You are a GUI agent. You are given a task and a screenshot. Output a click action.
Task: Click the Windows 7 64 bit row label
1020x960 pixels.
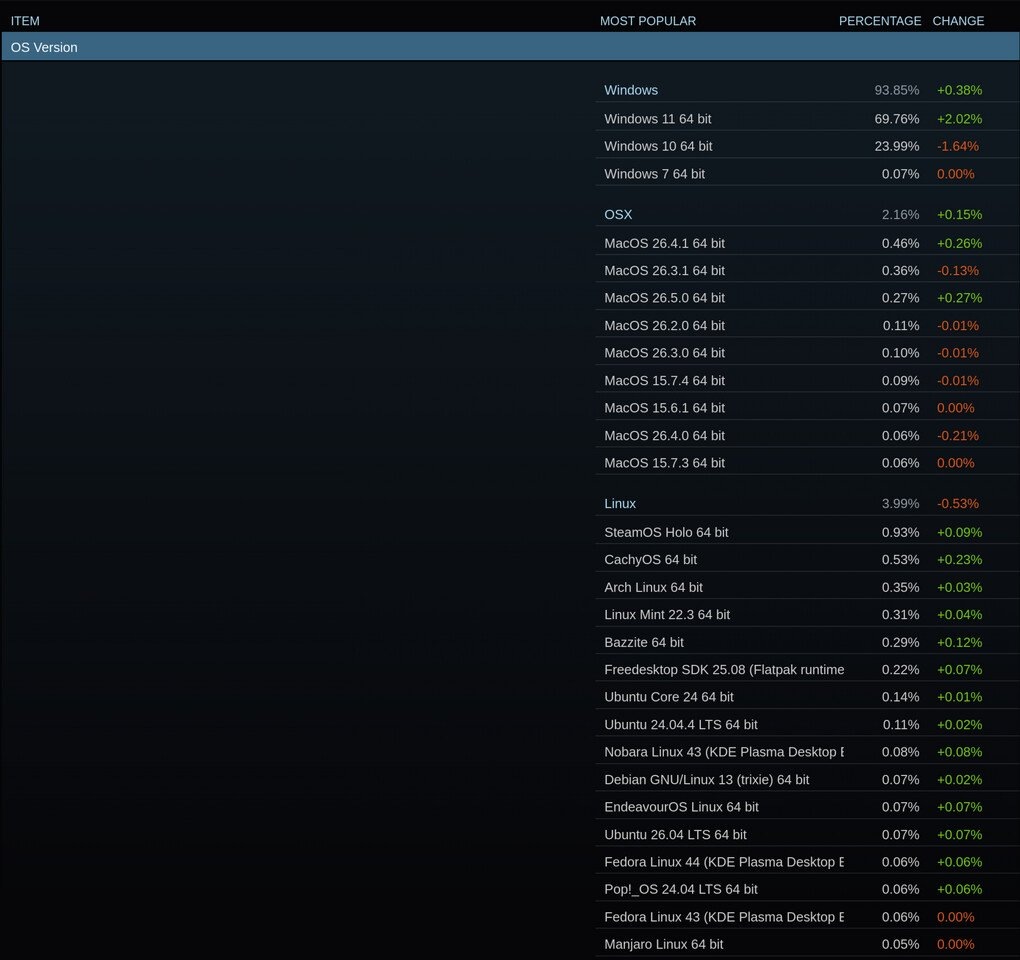(x=654, y=174)
